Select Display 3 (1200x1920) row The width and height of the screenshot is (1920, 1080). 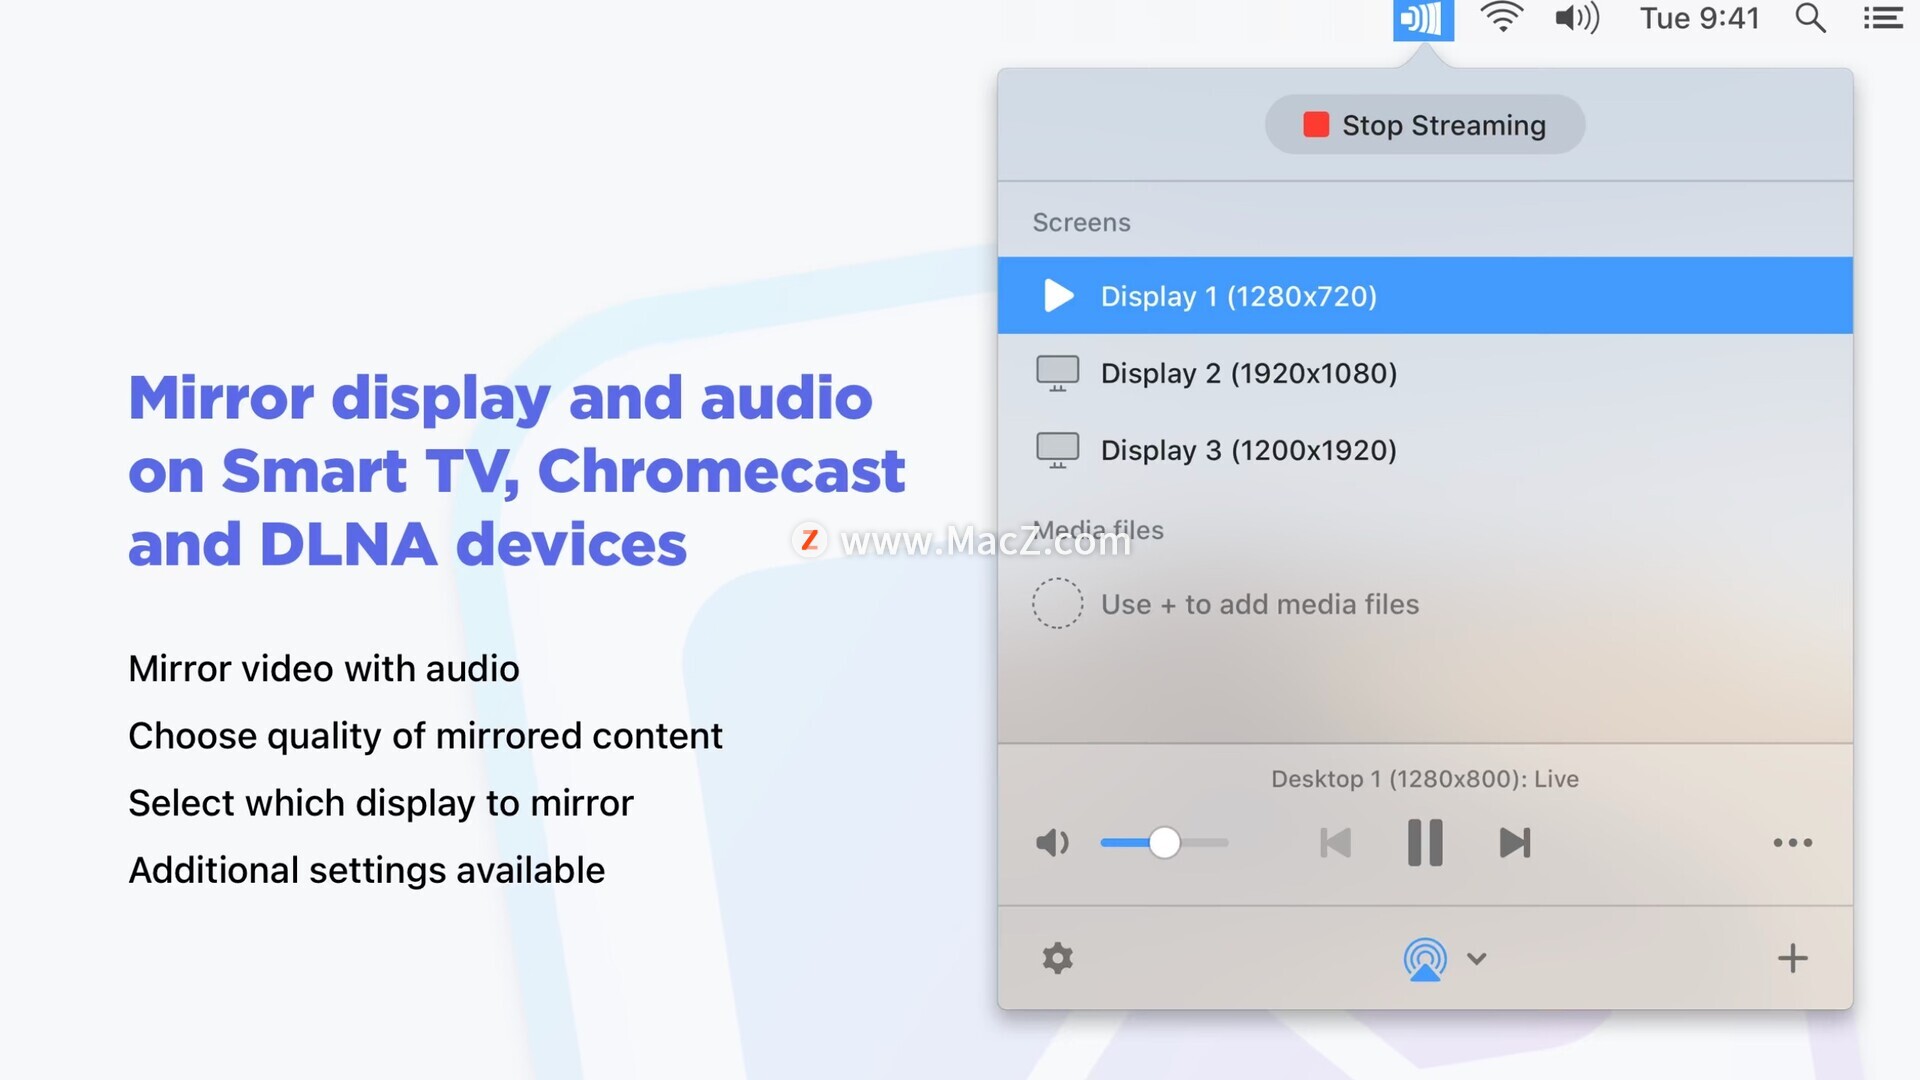1425,450
